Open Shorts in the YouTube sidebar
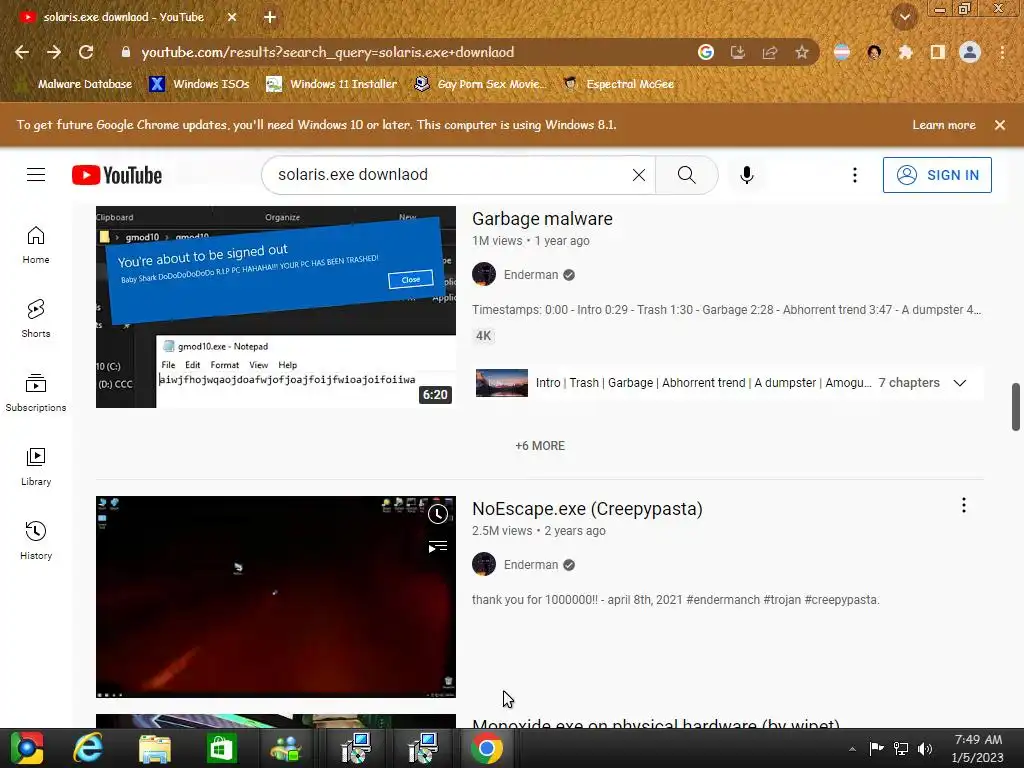This screenshot has height=768, width=1024. [x=36, y=319]
